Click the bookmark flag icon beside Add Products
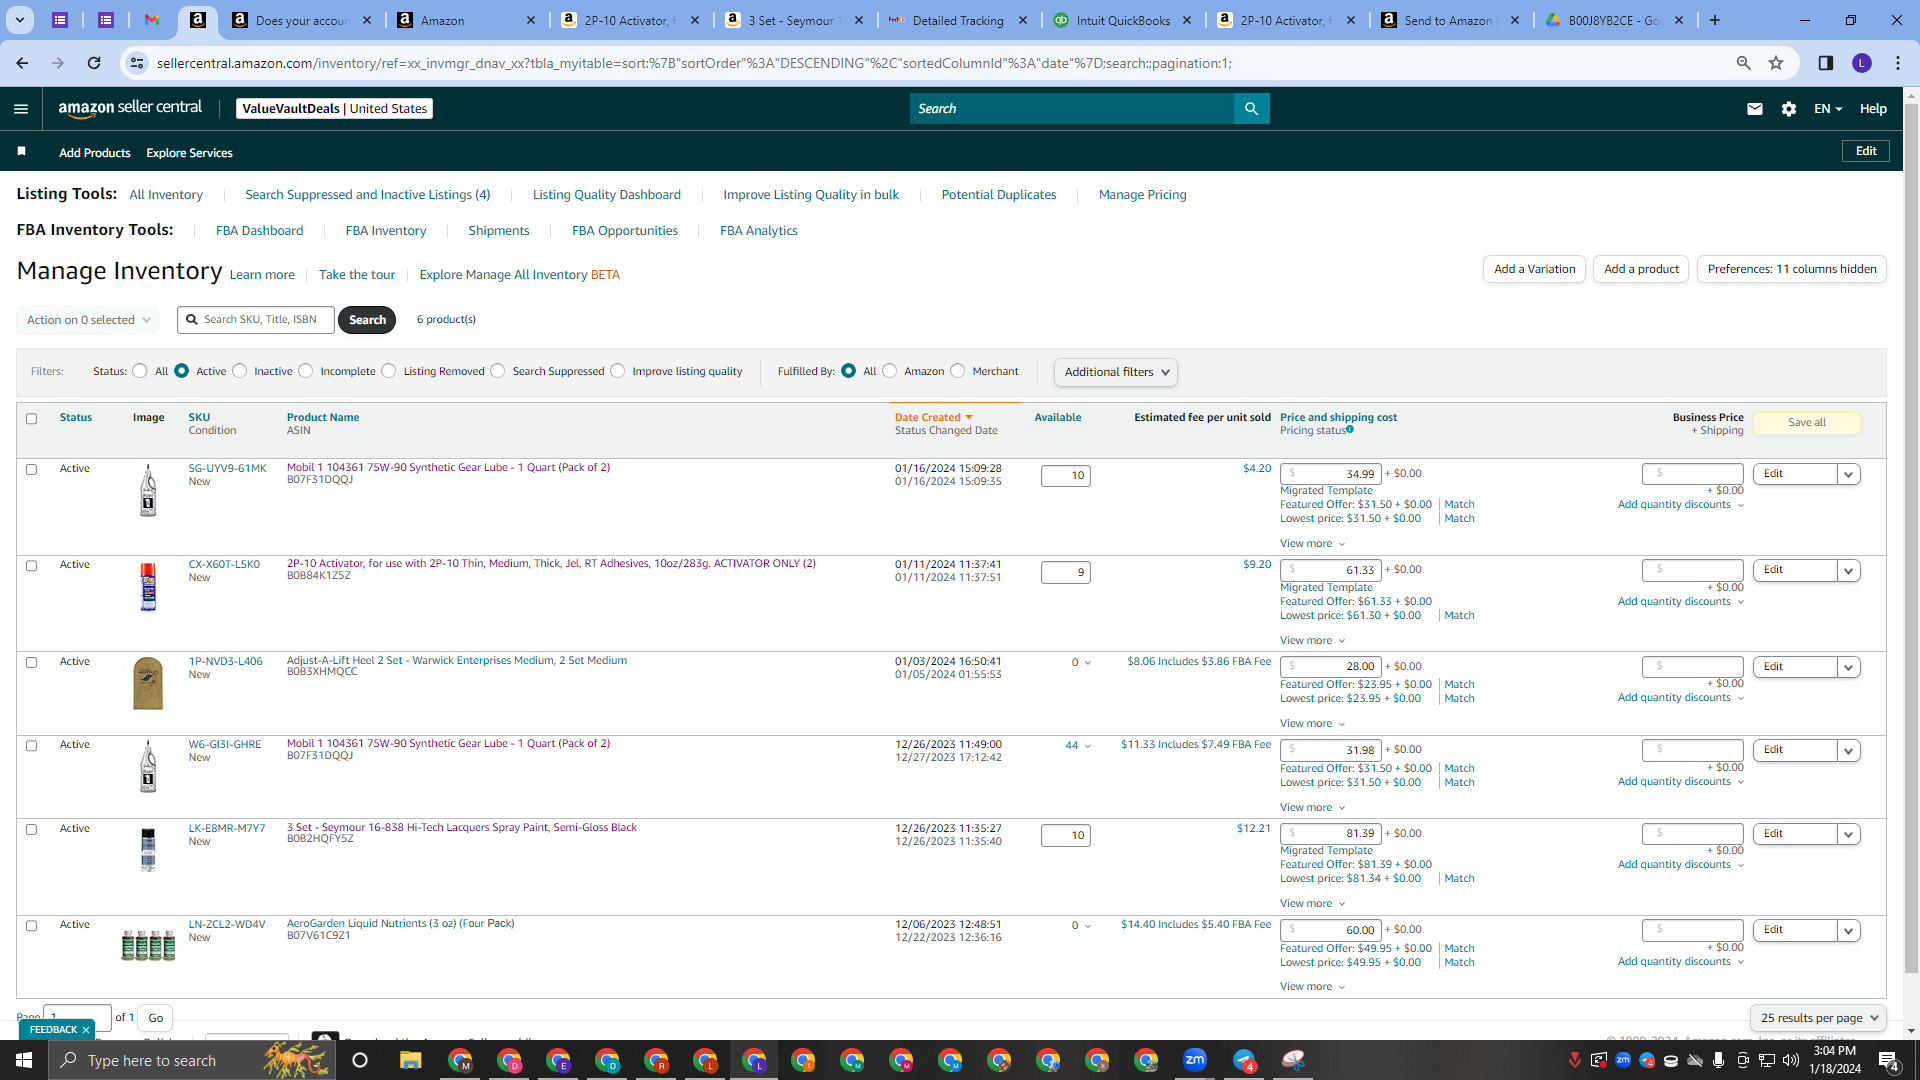This screenshot has height=1080, width=1920. pos(22,151)
